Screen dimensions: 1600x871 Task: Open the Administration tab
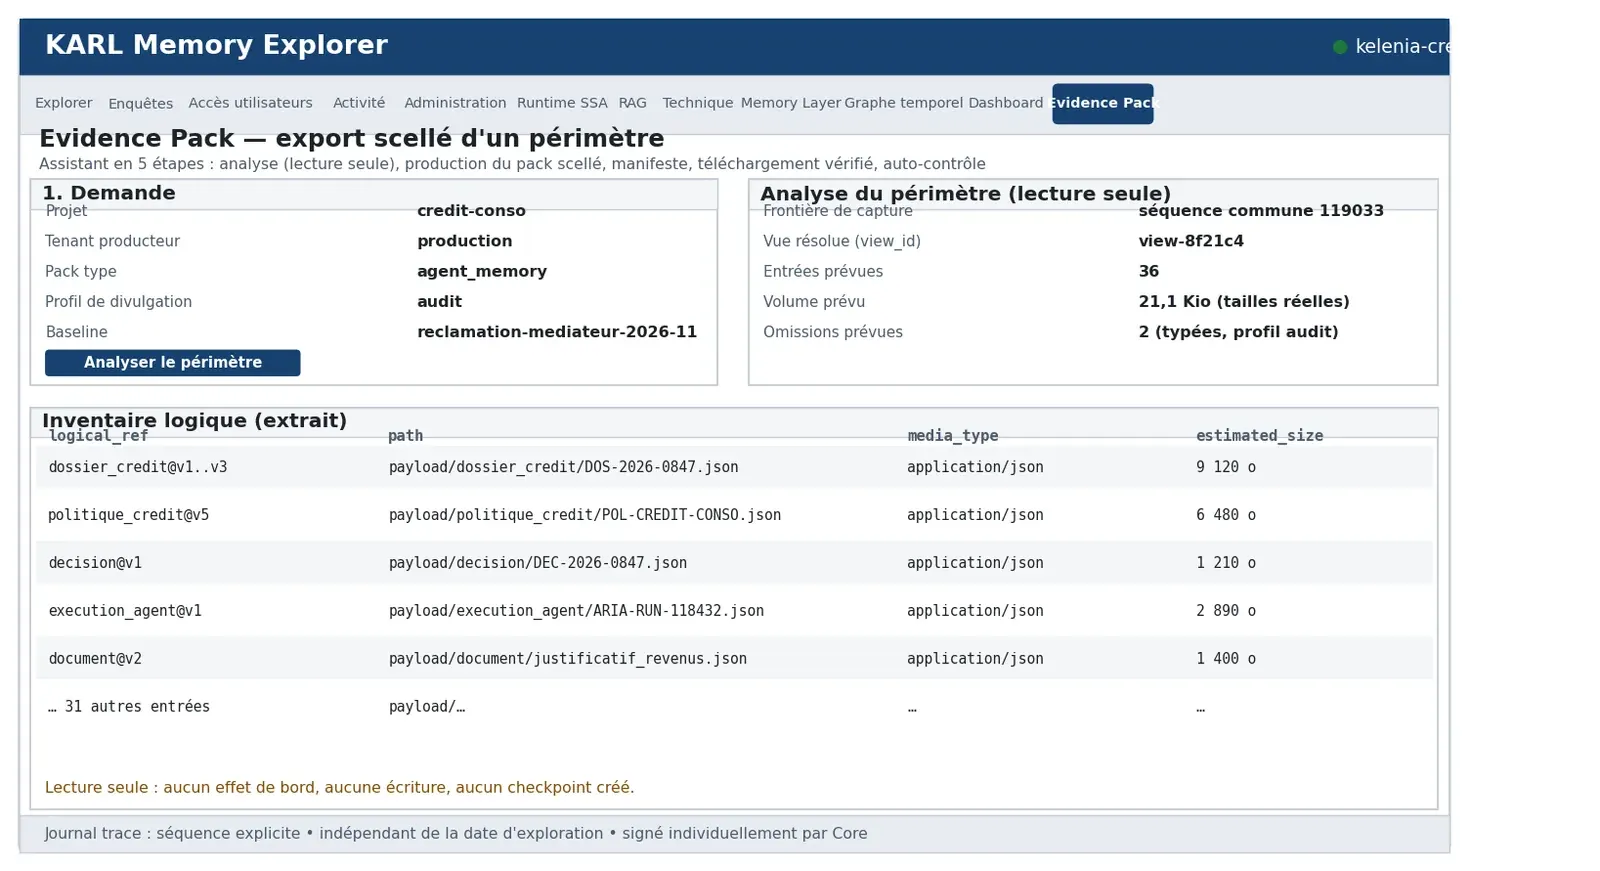pyautogui.click(x=455, y=103)
